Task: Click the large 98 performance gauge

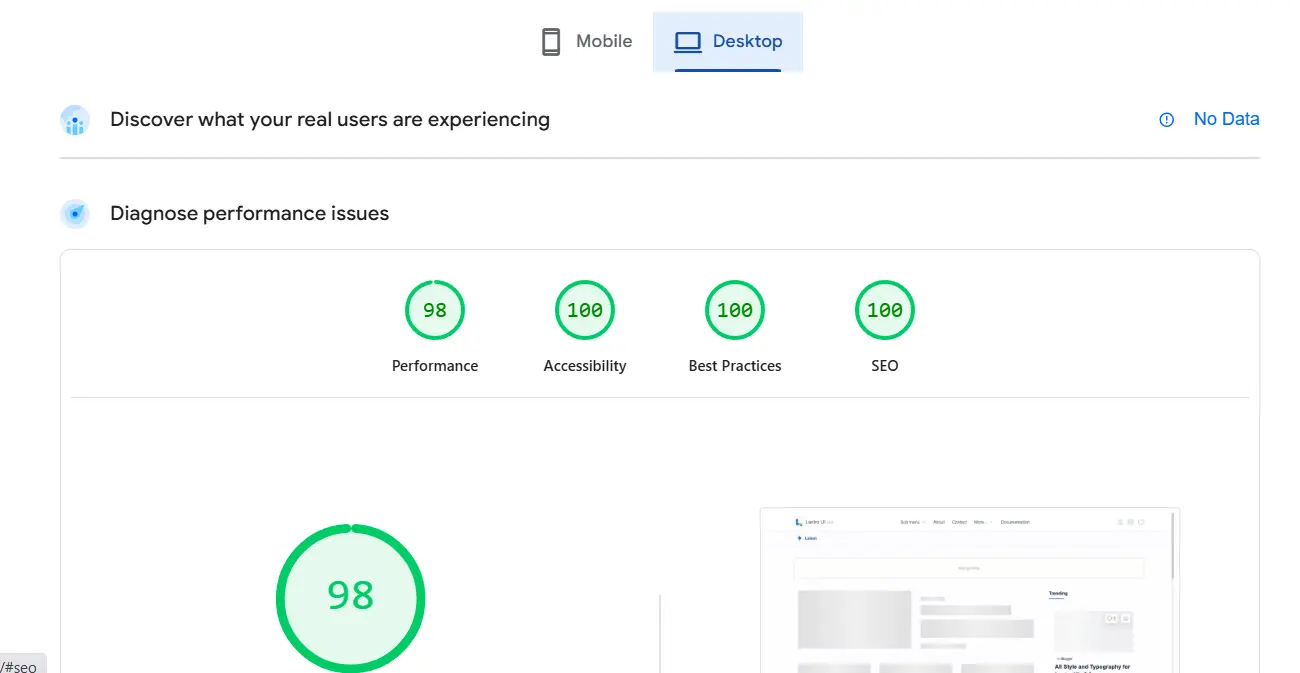Action: (x=350, y=598)
